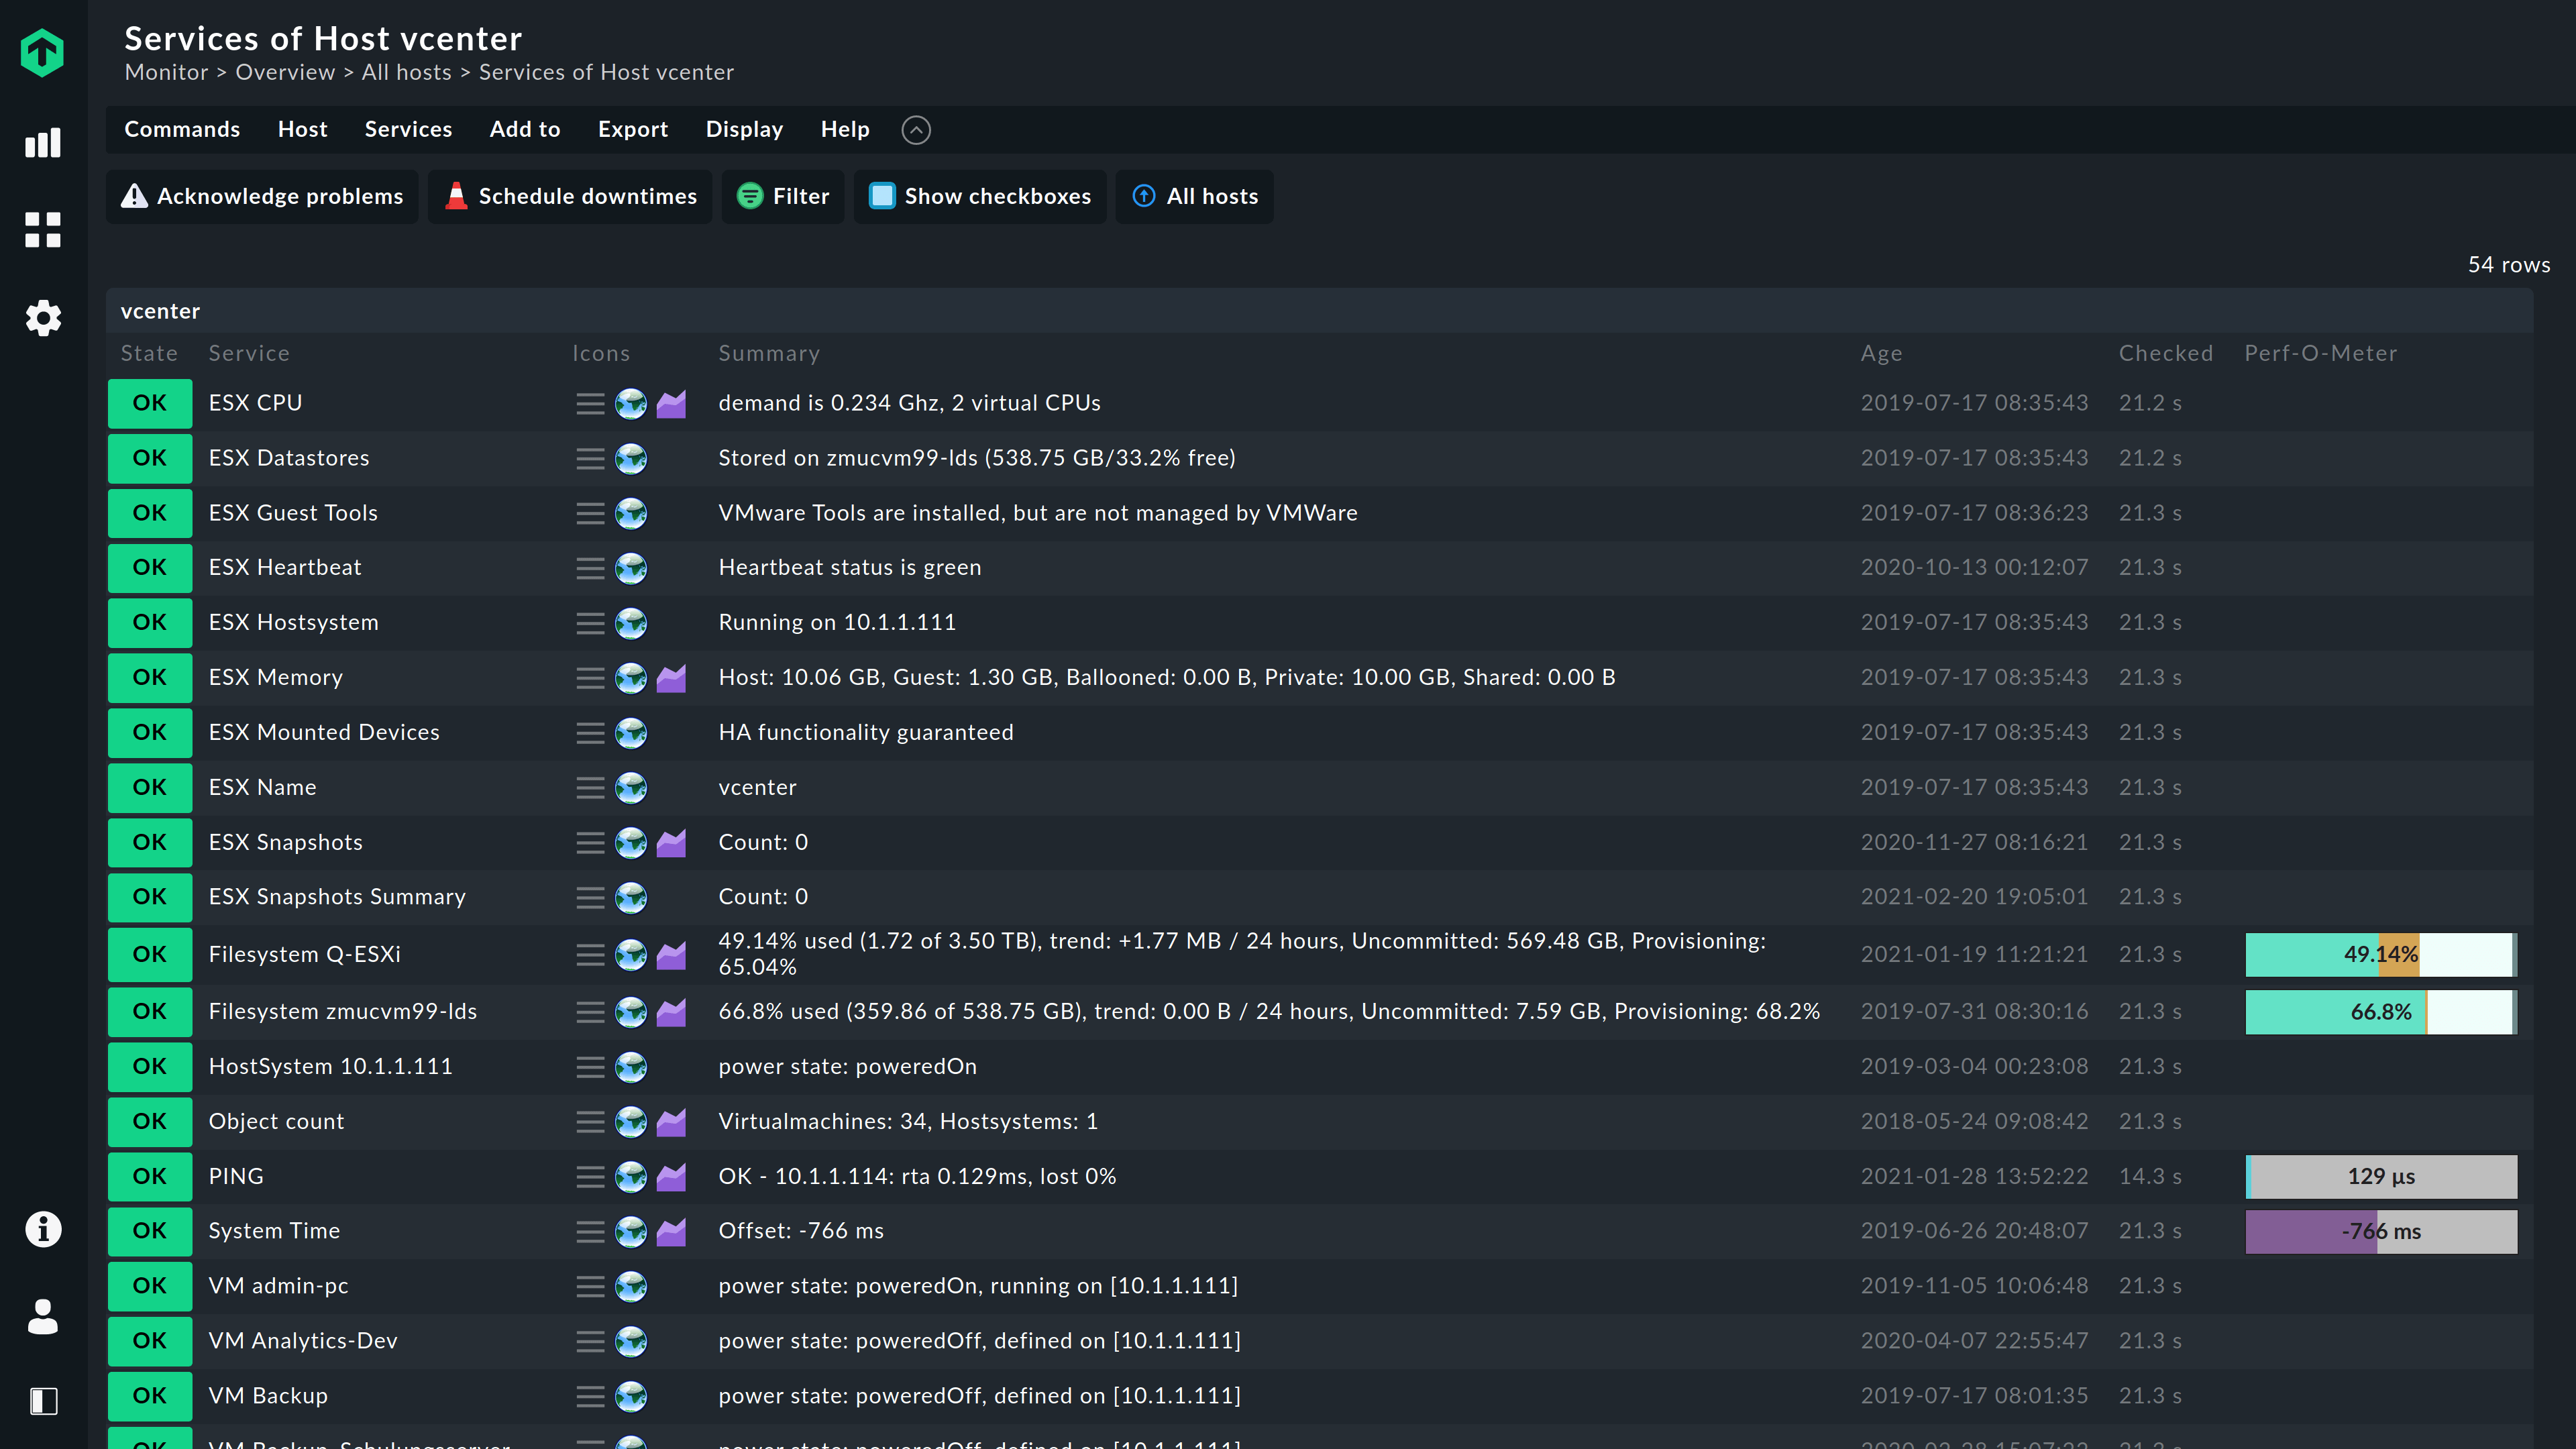This screenshot has height=1449, width=2576.
Task: Open the Help menu
Action: coord(845,129)
